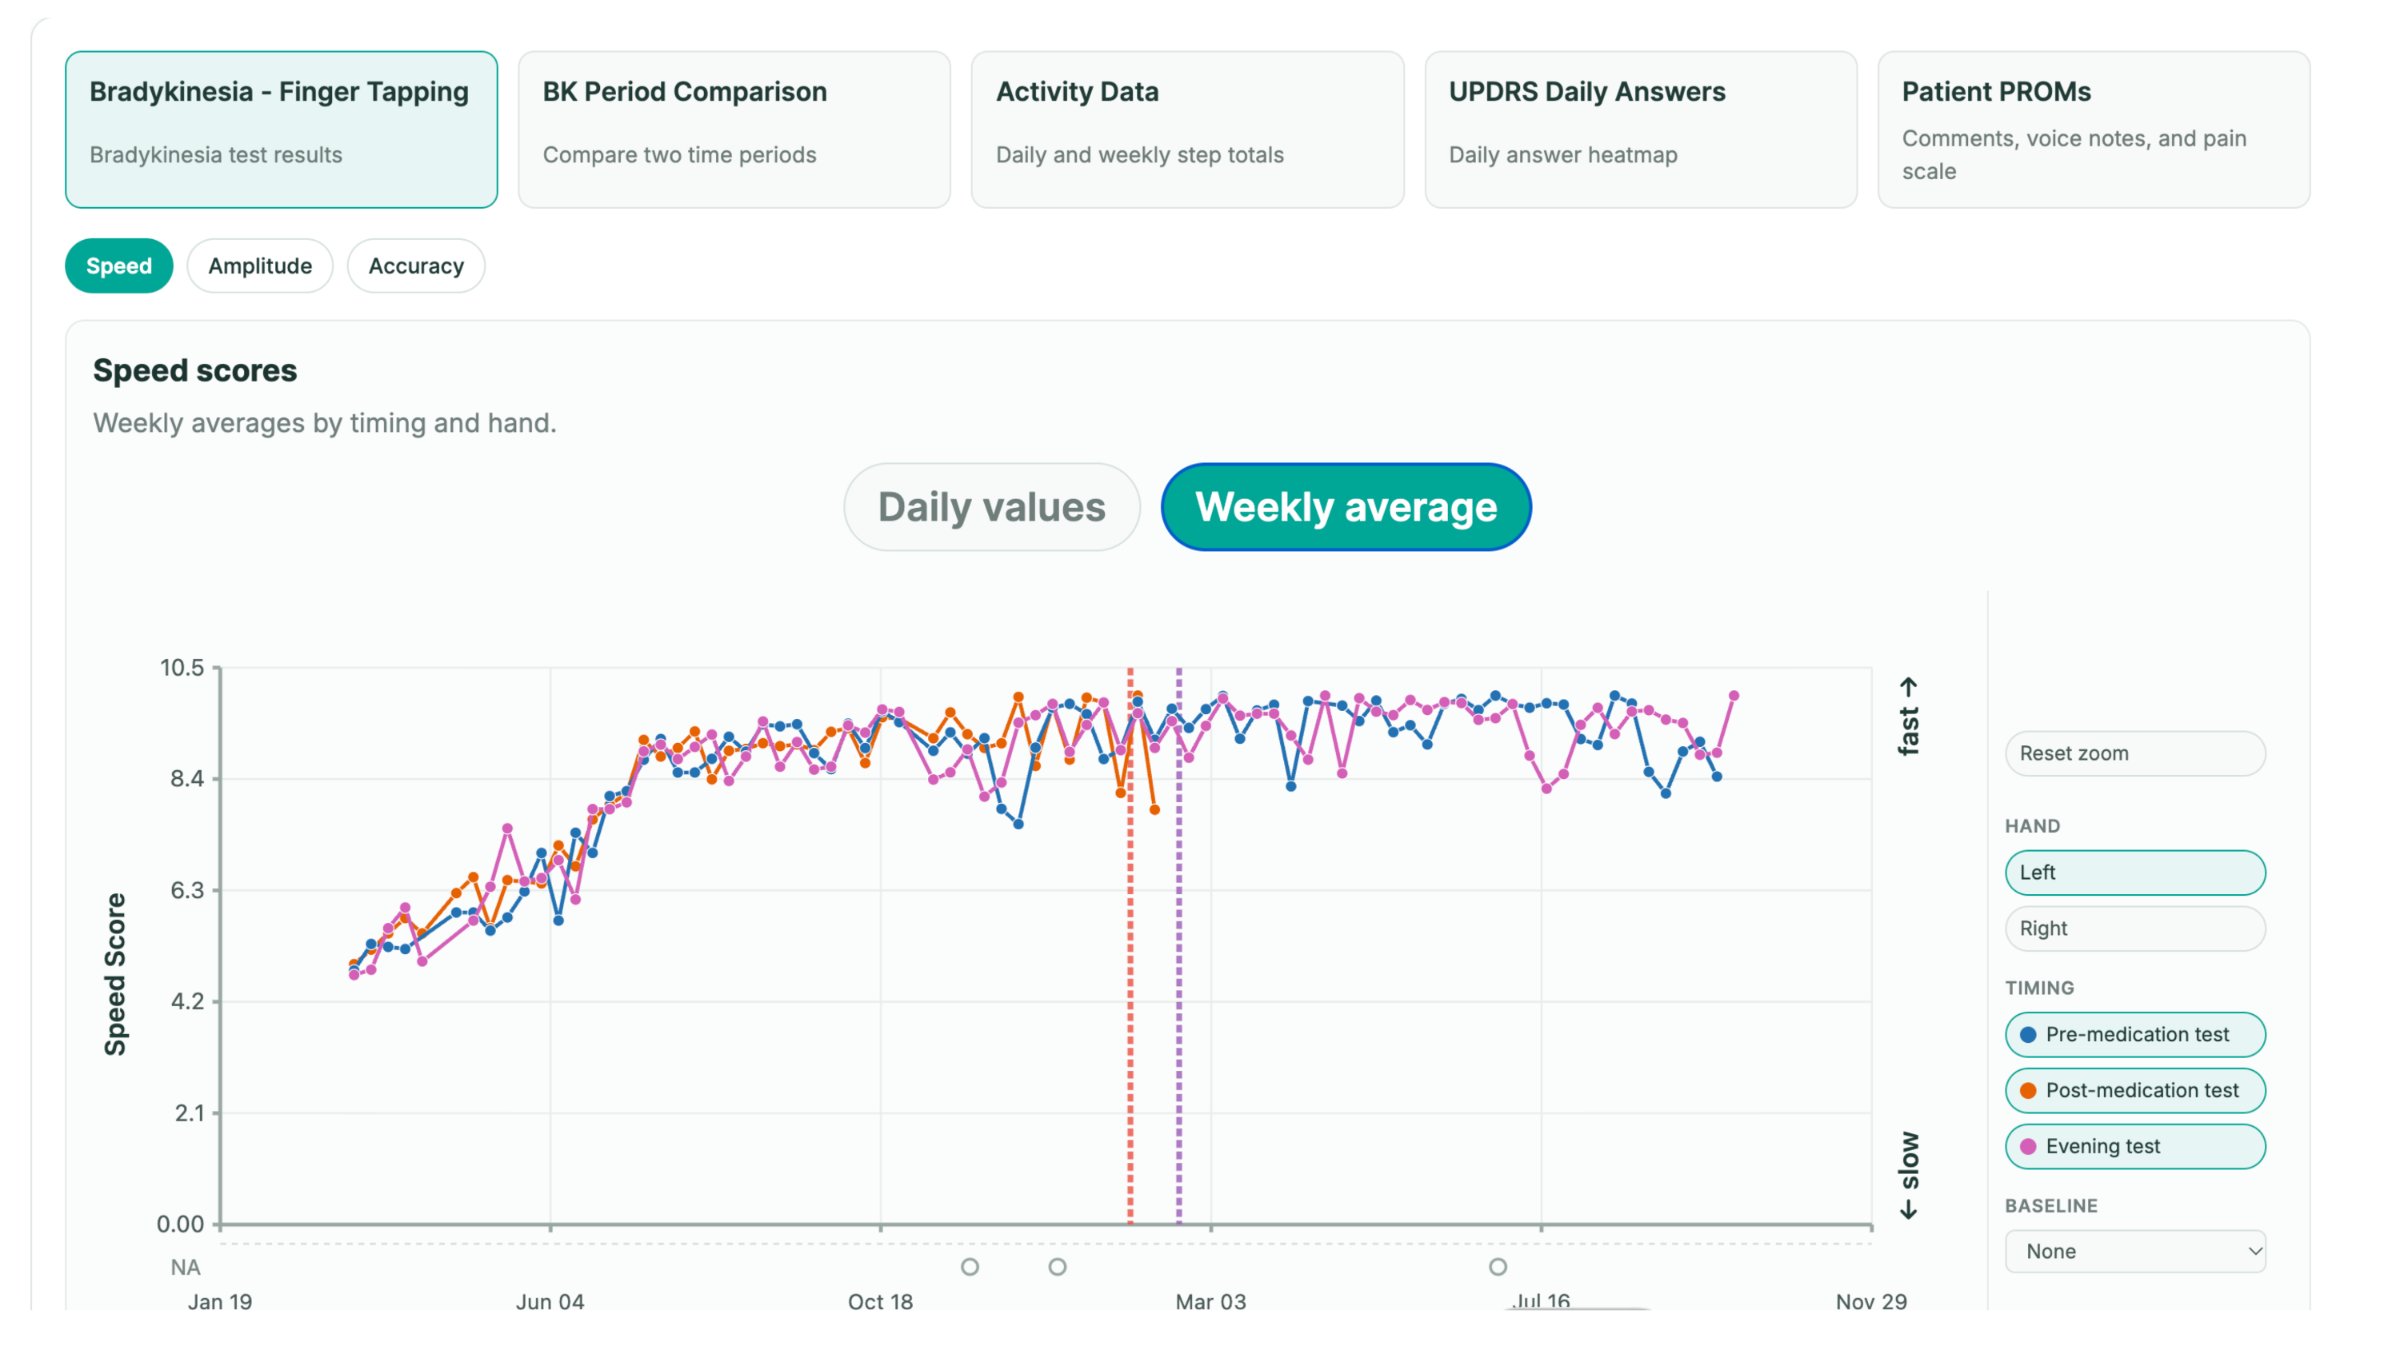
Task: Click the orange Post-medication legend dot
Action: click(2028, 1091)
